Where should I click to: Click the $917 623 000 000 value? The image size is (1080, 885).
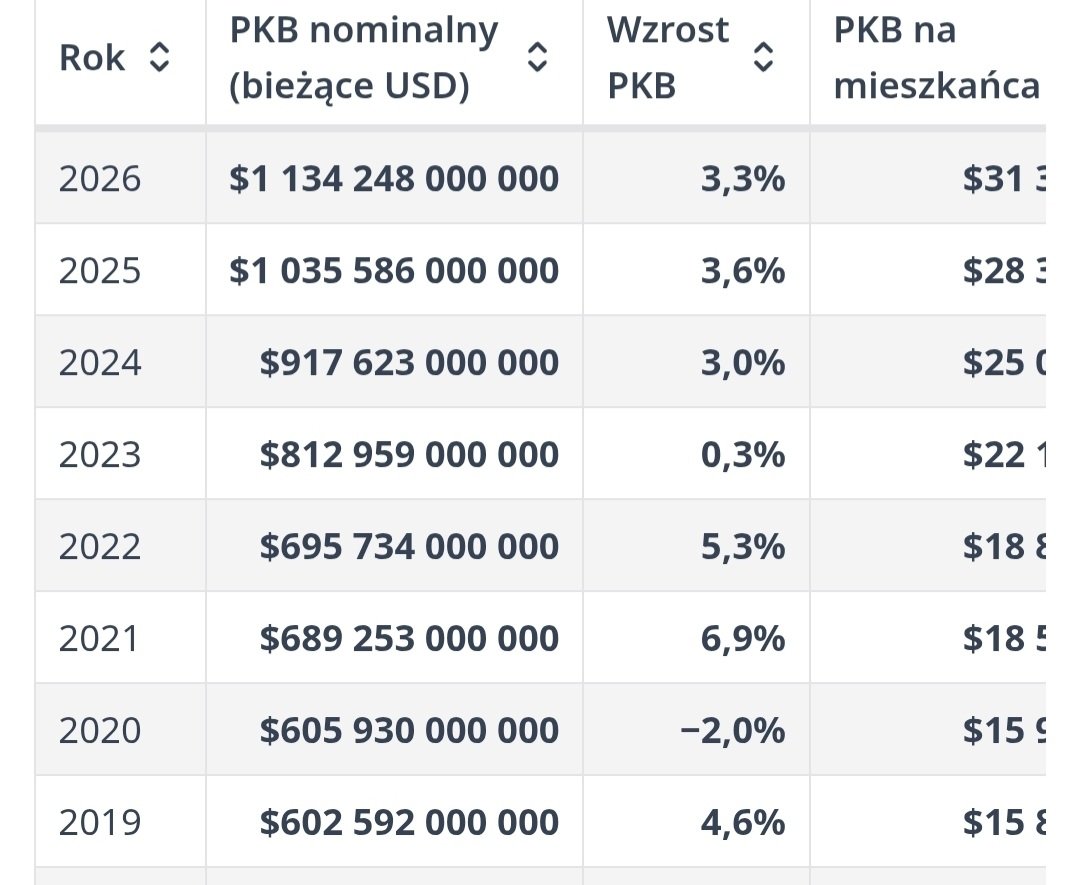click(409, 363)
